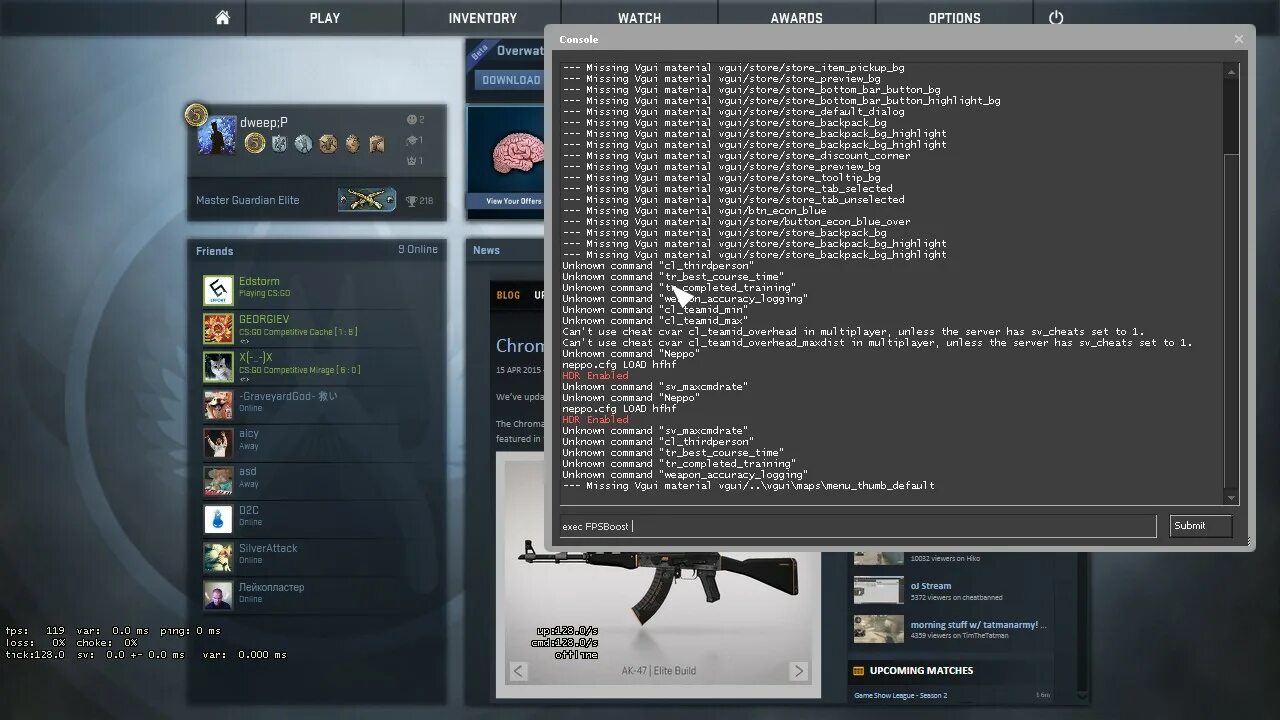This screenshot has width=1280, height=720.
Task: Click the console Submit button
Action: 1200,526
